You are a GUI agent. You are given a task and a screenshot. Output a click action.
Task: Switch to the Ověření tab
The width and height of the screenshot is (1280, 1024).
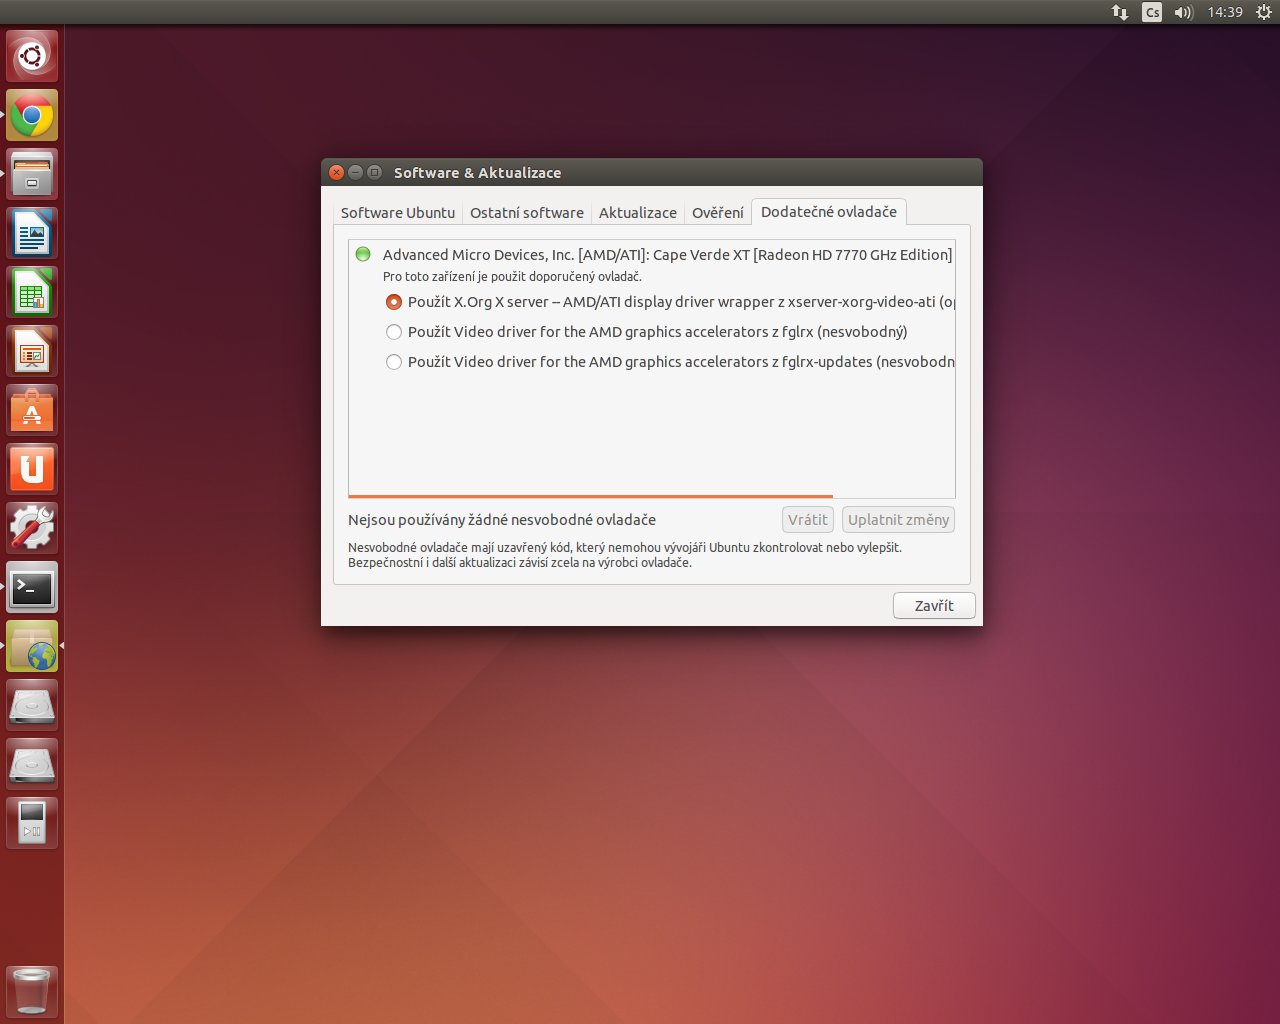718,213
